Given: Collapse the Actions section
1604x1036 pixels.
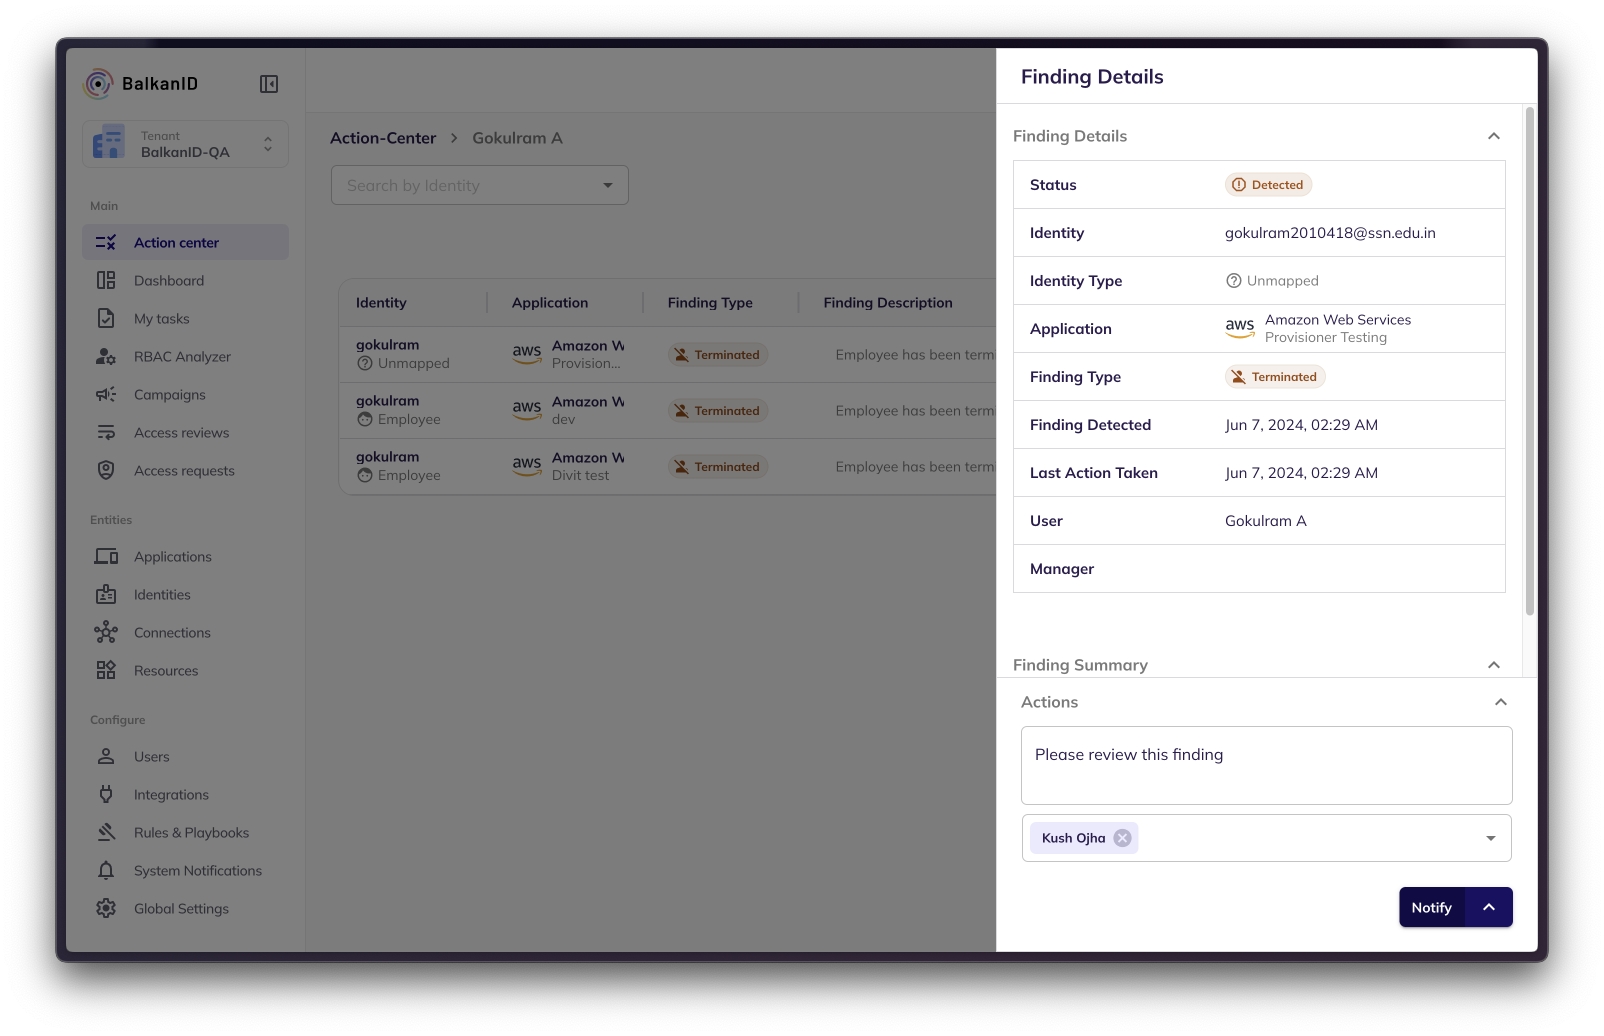Looking at the screenshot, I should pos(1501,702).
